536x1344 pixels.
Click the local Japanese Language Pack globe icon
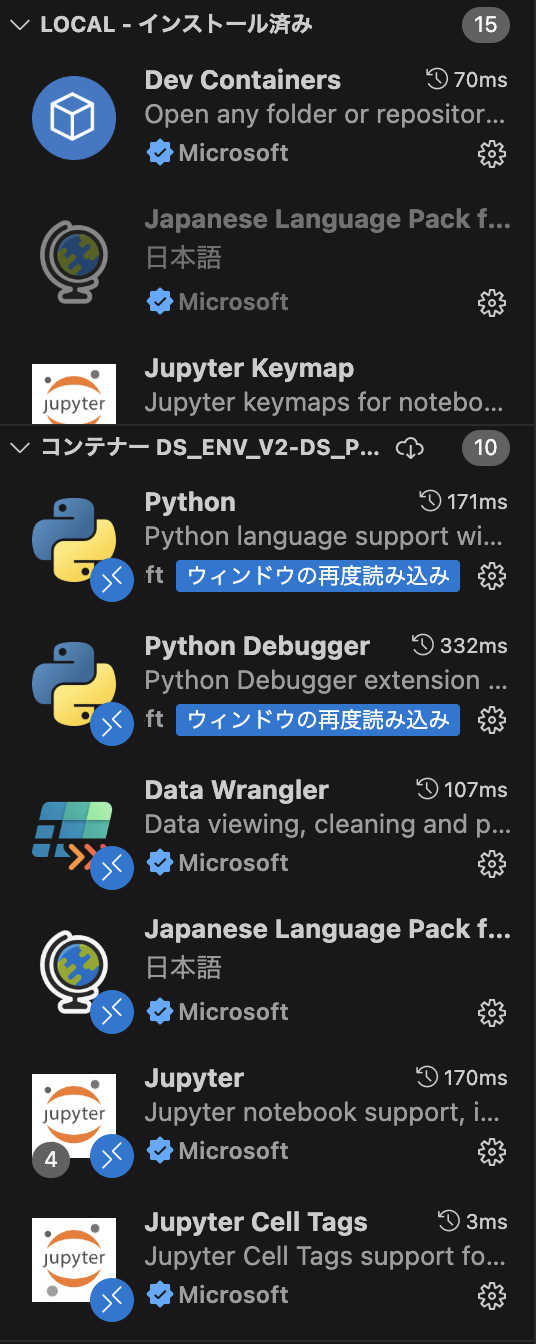coord(74,260)
